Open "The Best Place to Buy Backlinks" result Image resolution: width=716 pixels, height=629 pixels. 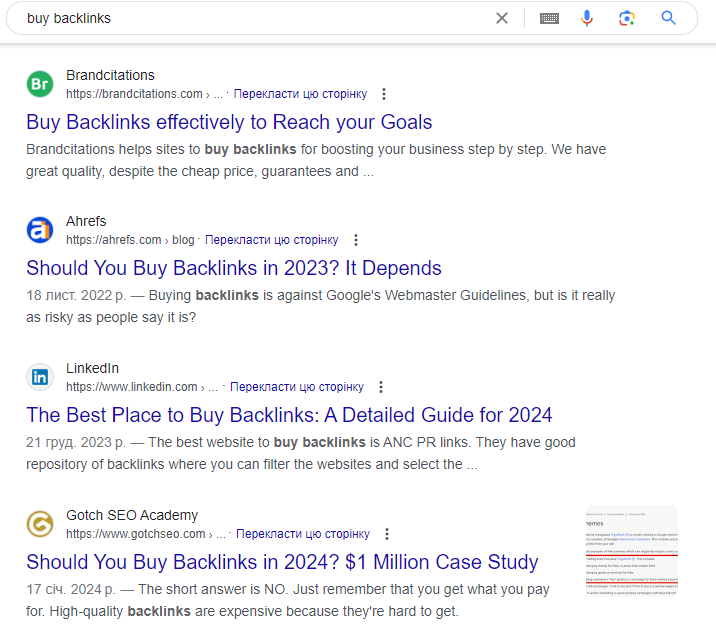(x=289, y=415)
